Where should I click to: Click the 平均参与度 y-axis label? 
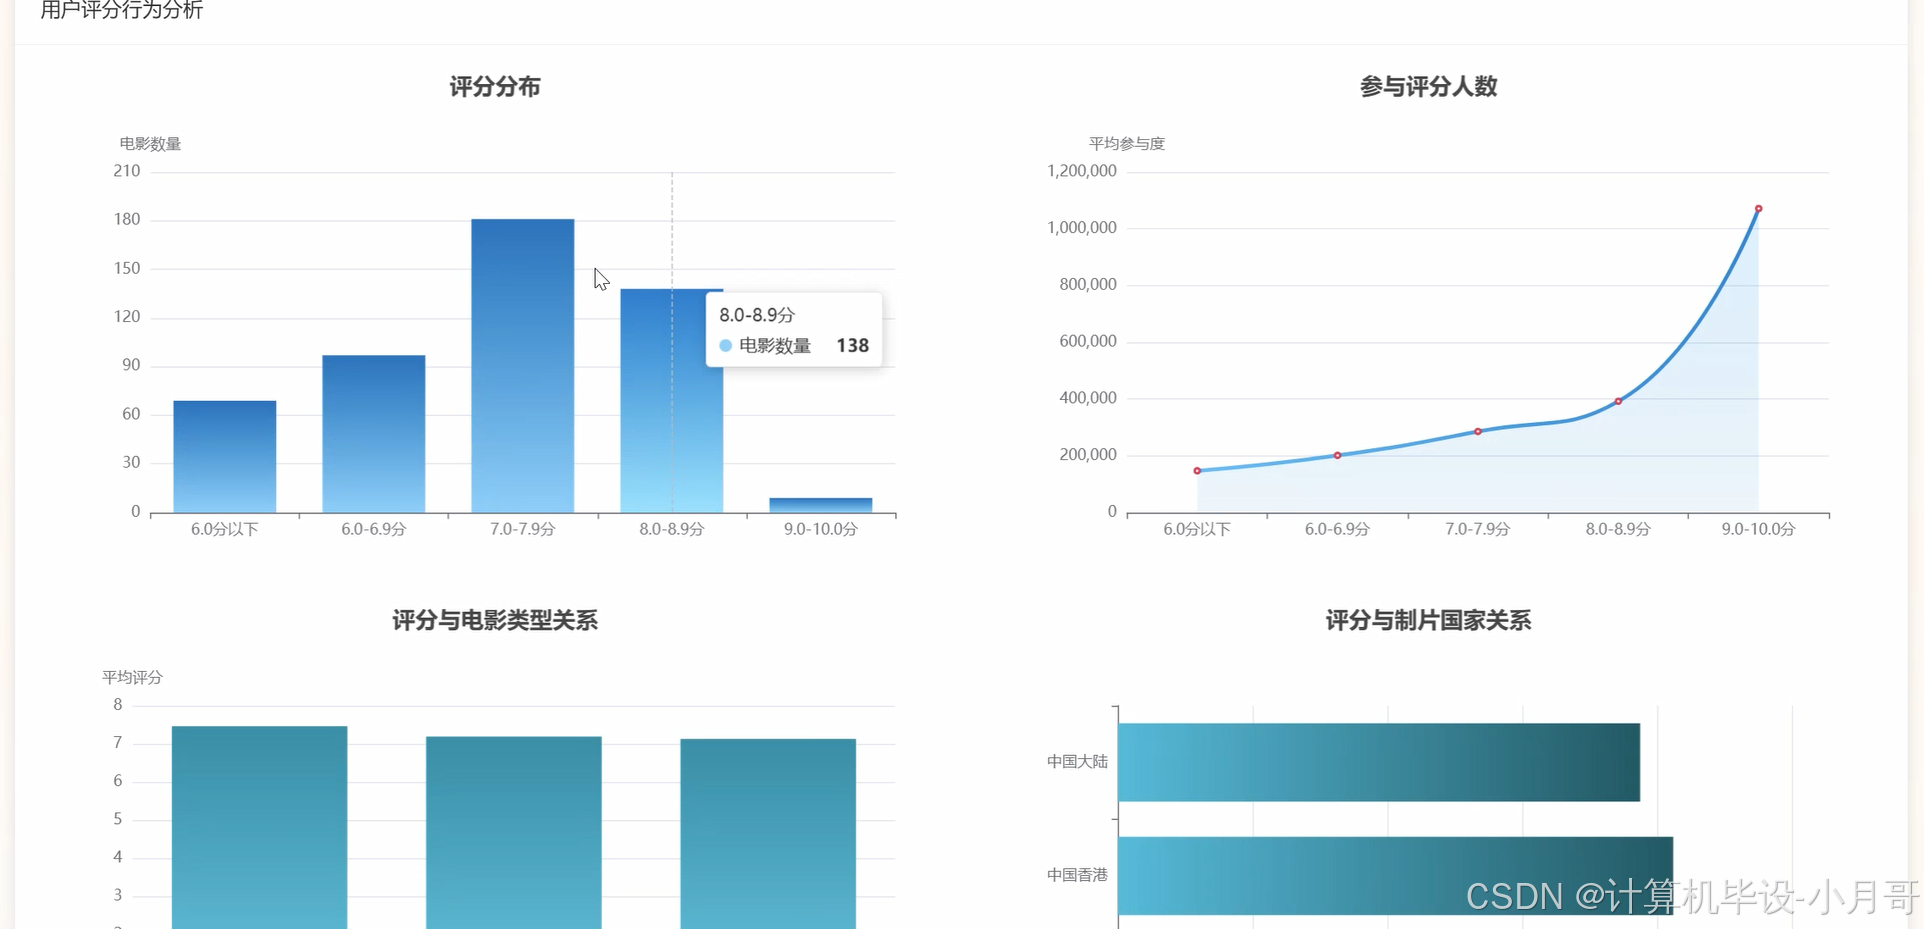[1127, 144]
